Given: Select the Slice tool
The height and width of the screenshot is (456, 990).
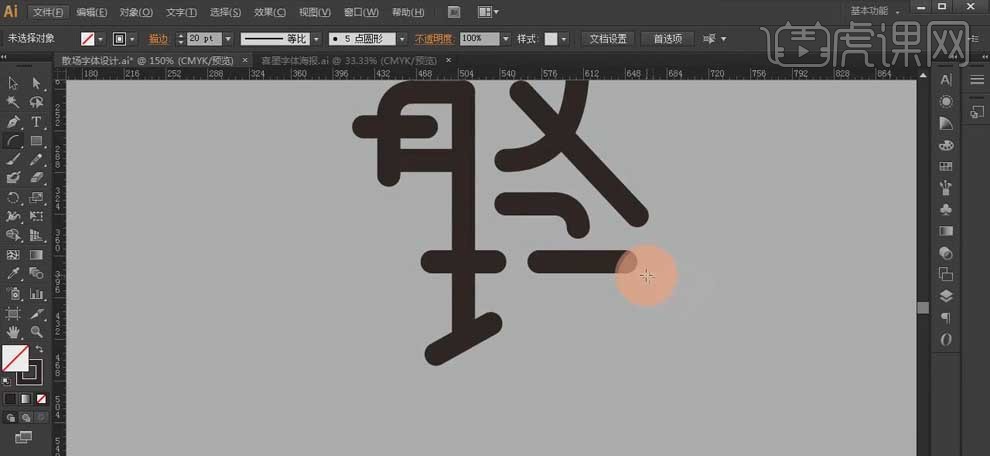Looking at the screenshot, I should tap(36, 313).
